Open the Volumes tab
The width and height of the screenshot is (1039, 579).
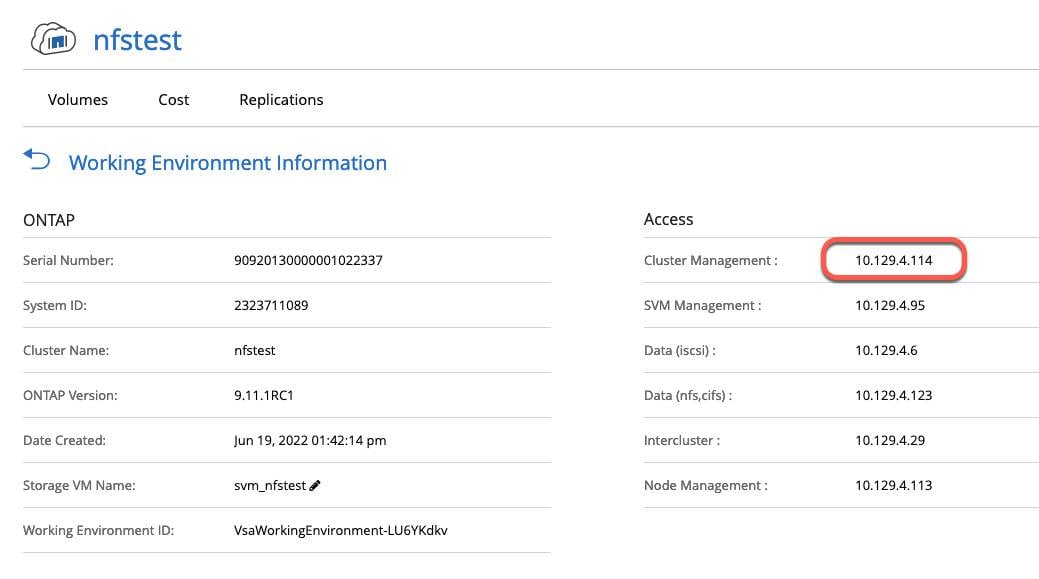[x=78, y=100]
